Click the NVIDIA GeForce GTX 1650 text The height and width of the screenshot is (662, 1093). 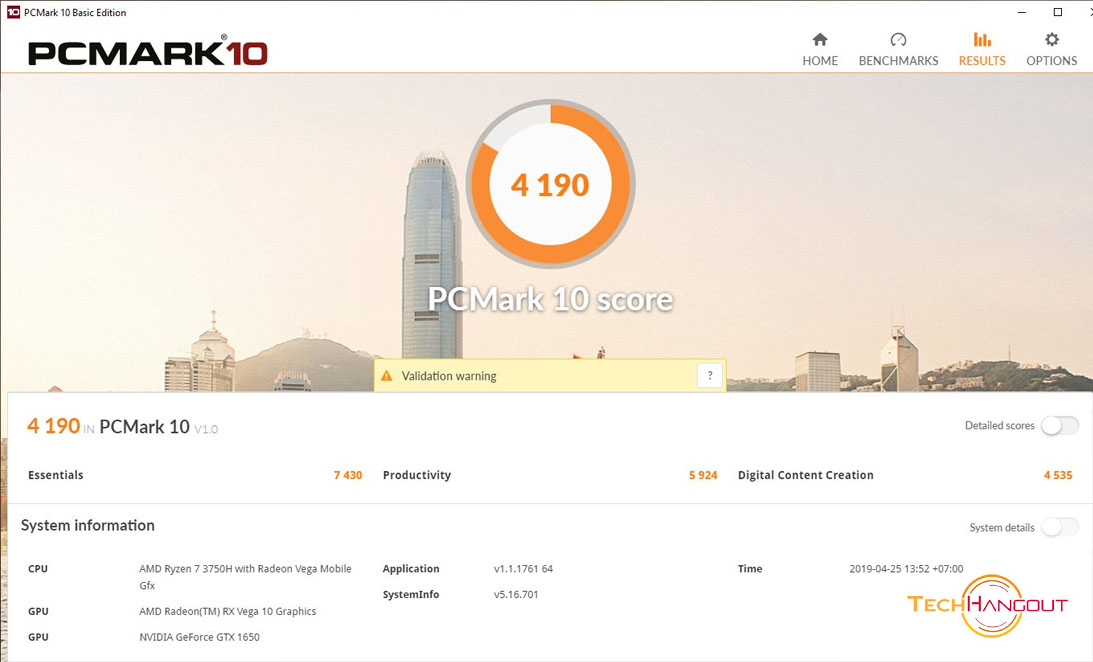tap(199, 637)
